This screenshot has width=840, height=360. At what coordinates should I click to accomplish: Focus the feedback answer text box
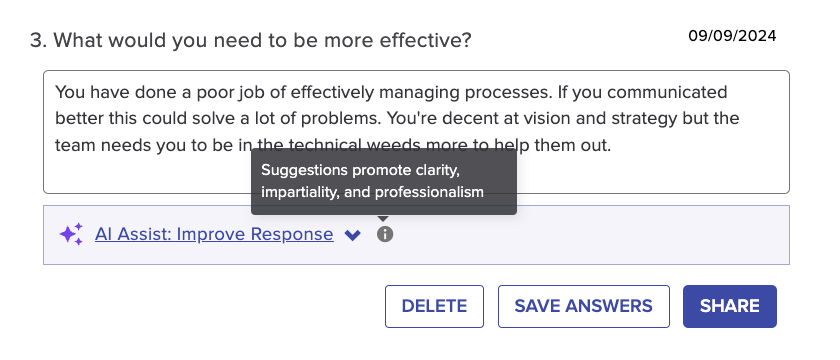tap(416, 132)
